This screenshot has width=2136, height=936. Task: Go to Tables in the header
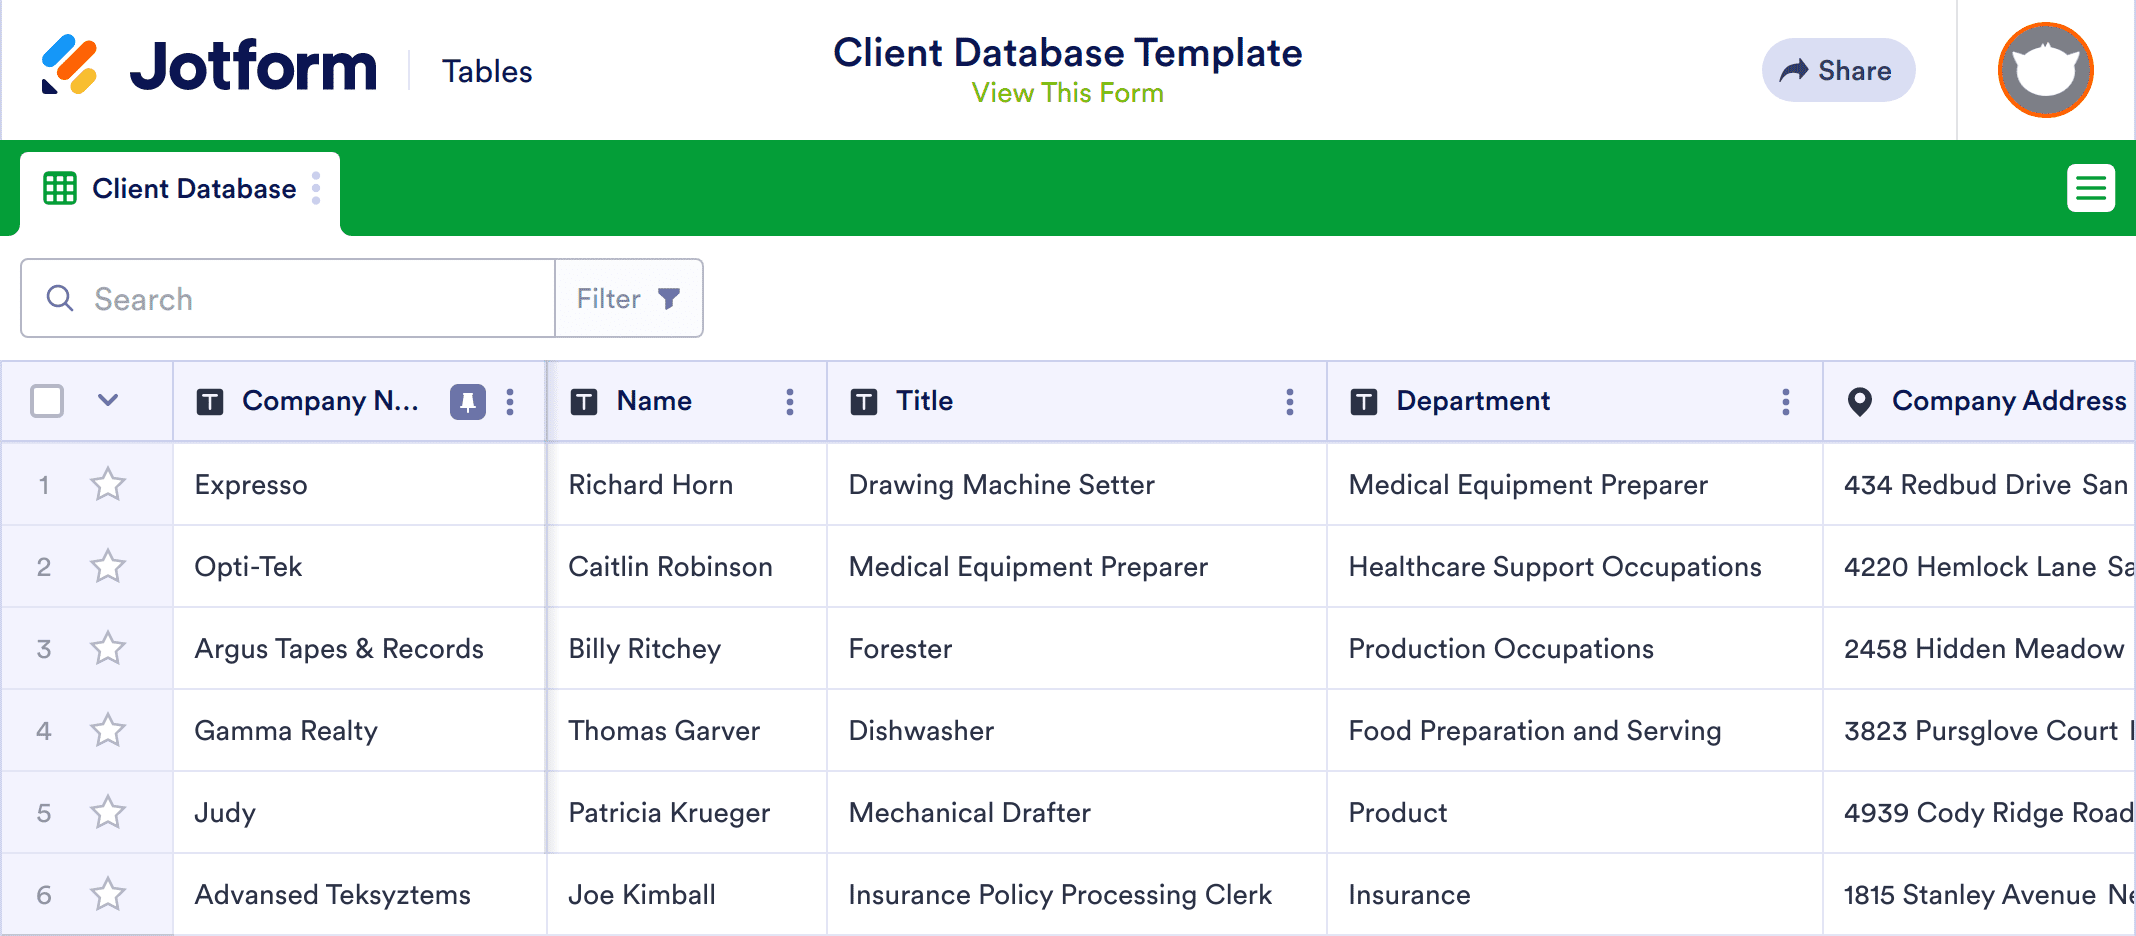pos(487,72)
